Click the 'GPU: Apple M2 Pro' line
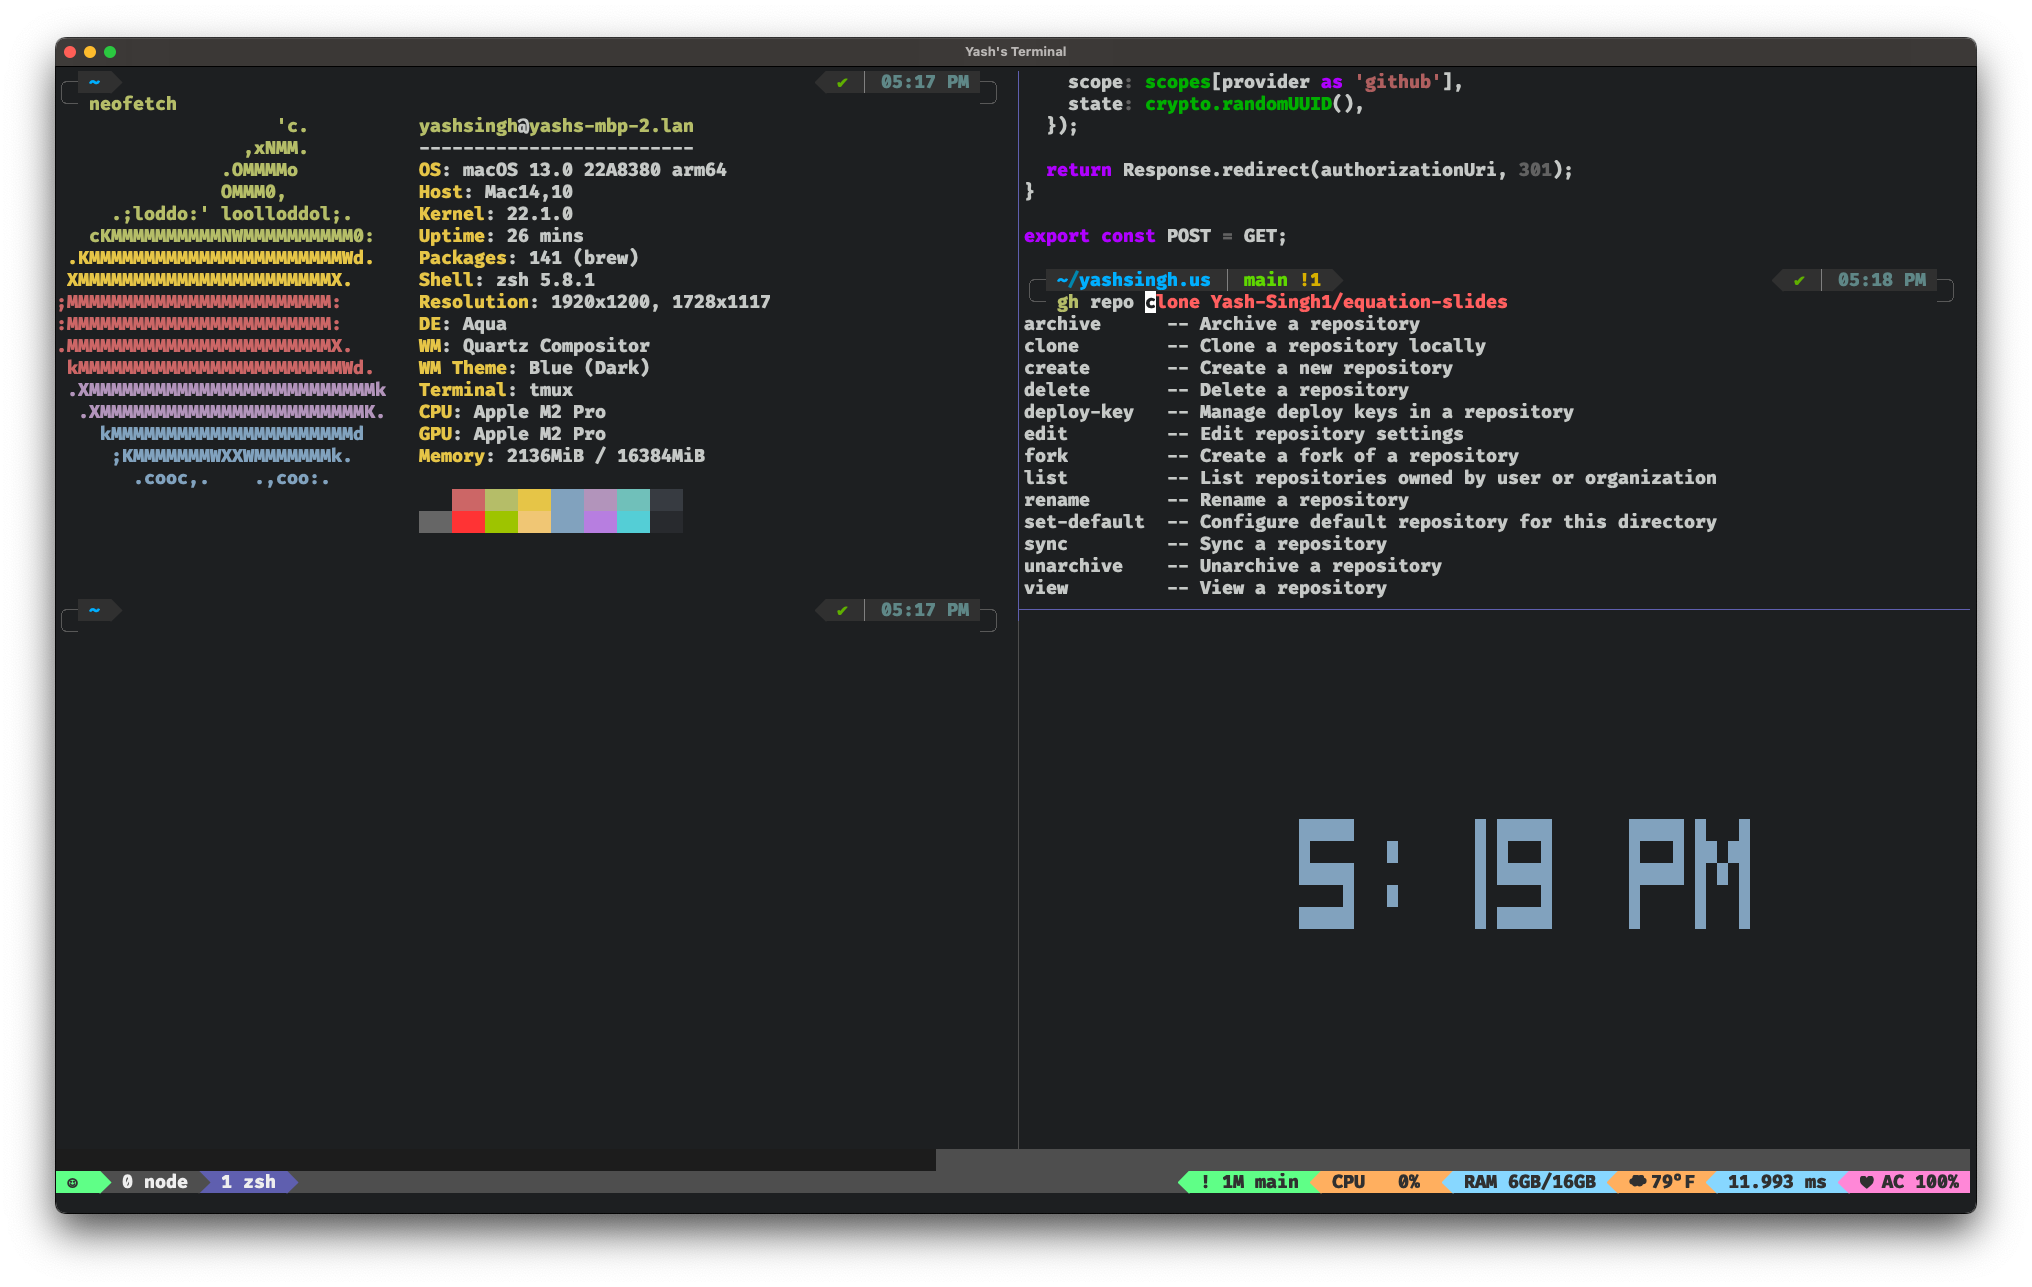 [x=512, y=434]
